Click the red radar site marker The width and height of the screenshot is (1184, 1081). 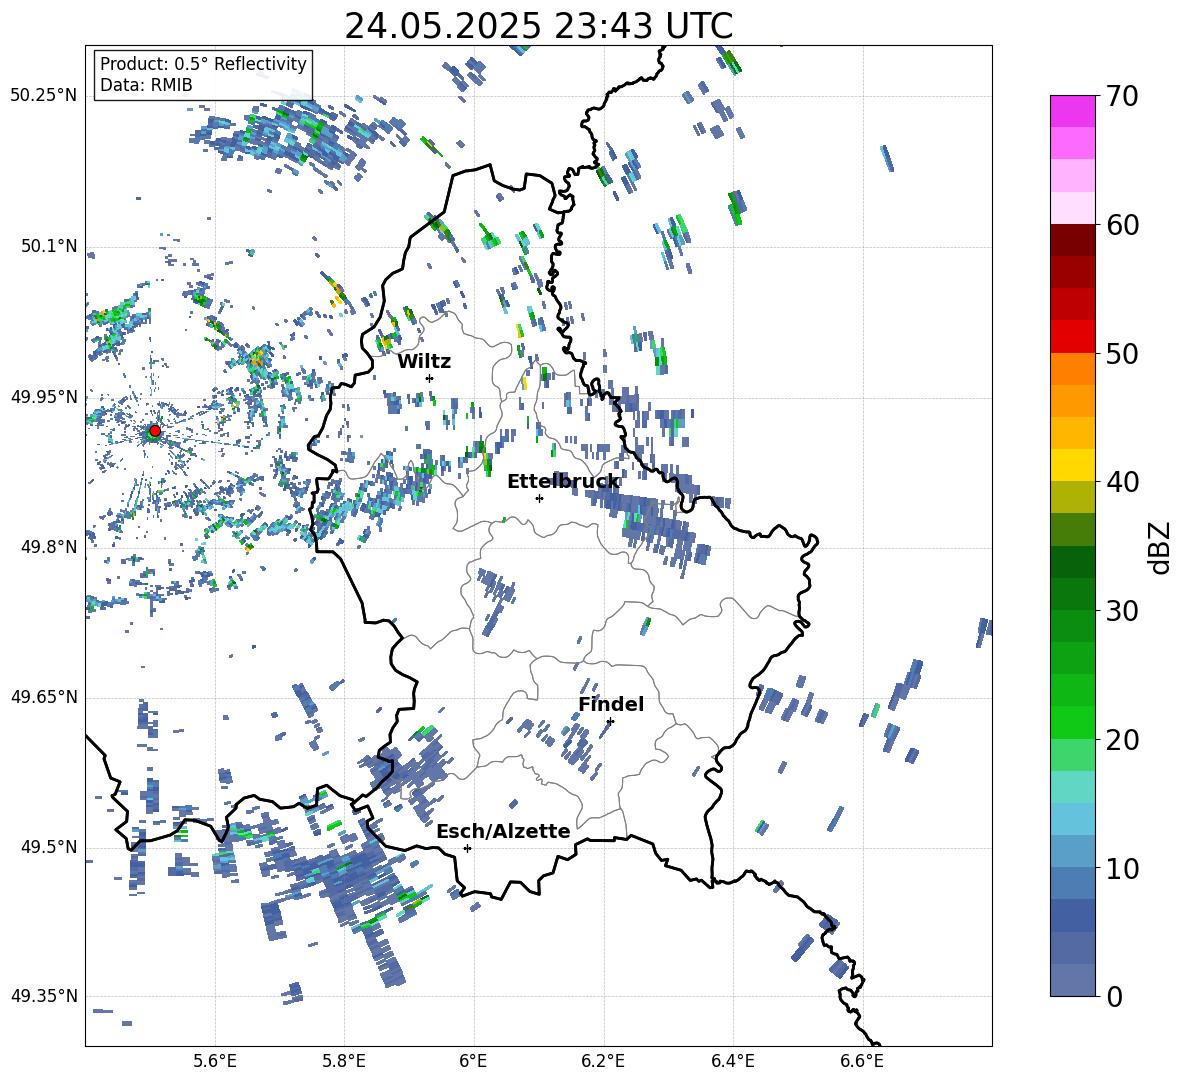coord(155,431)
